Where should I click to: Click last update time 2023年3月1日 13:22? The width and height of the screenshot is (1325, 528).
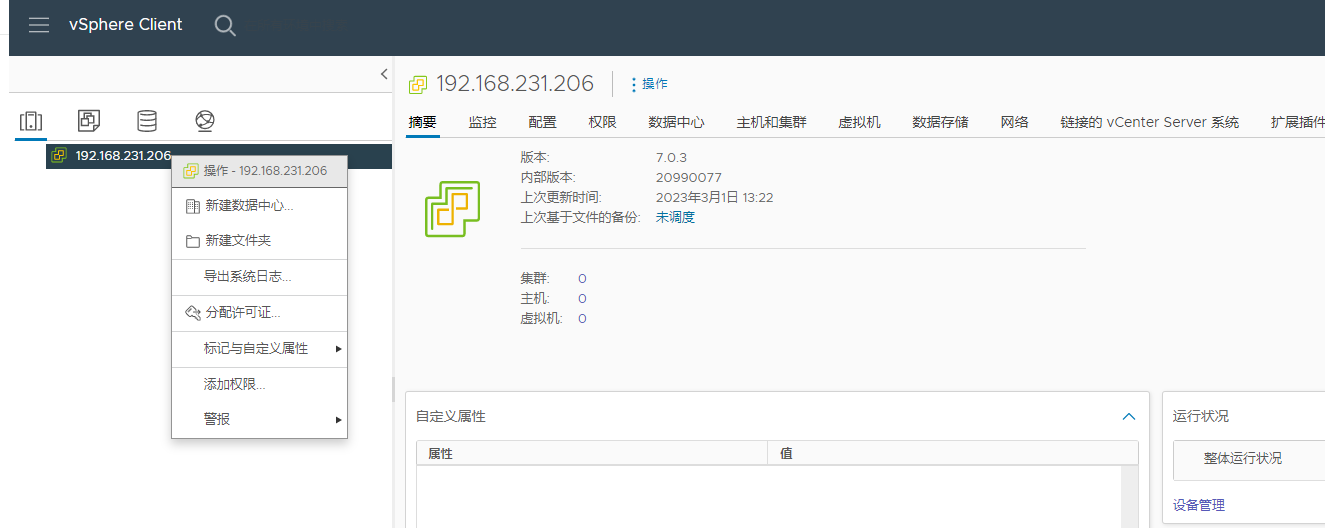coord(715,197)
